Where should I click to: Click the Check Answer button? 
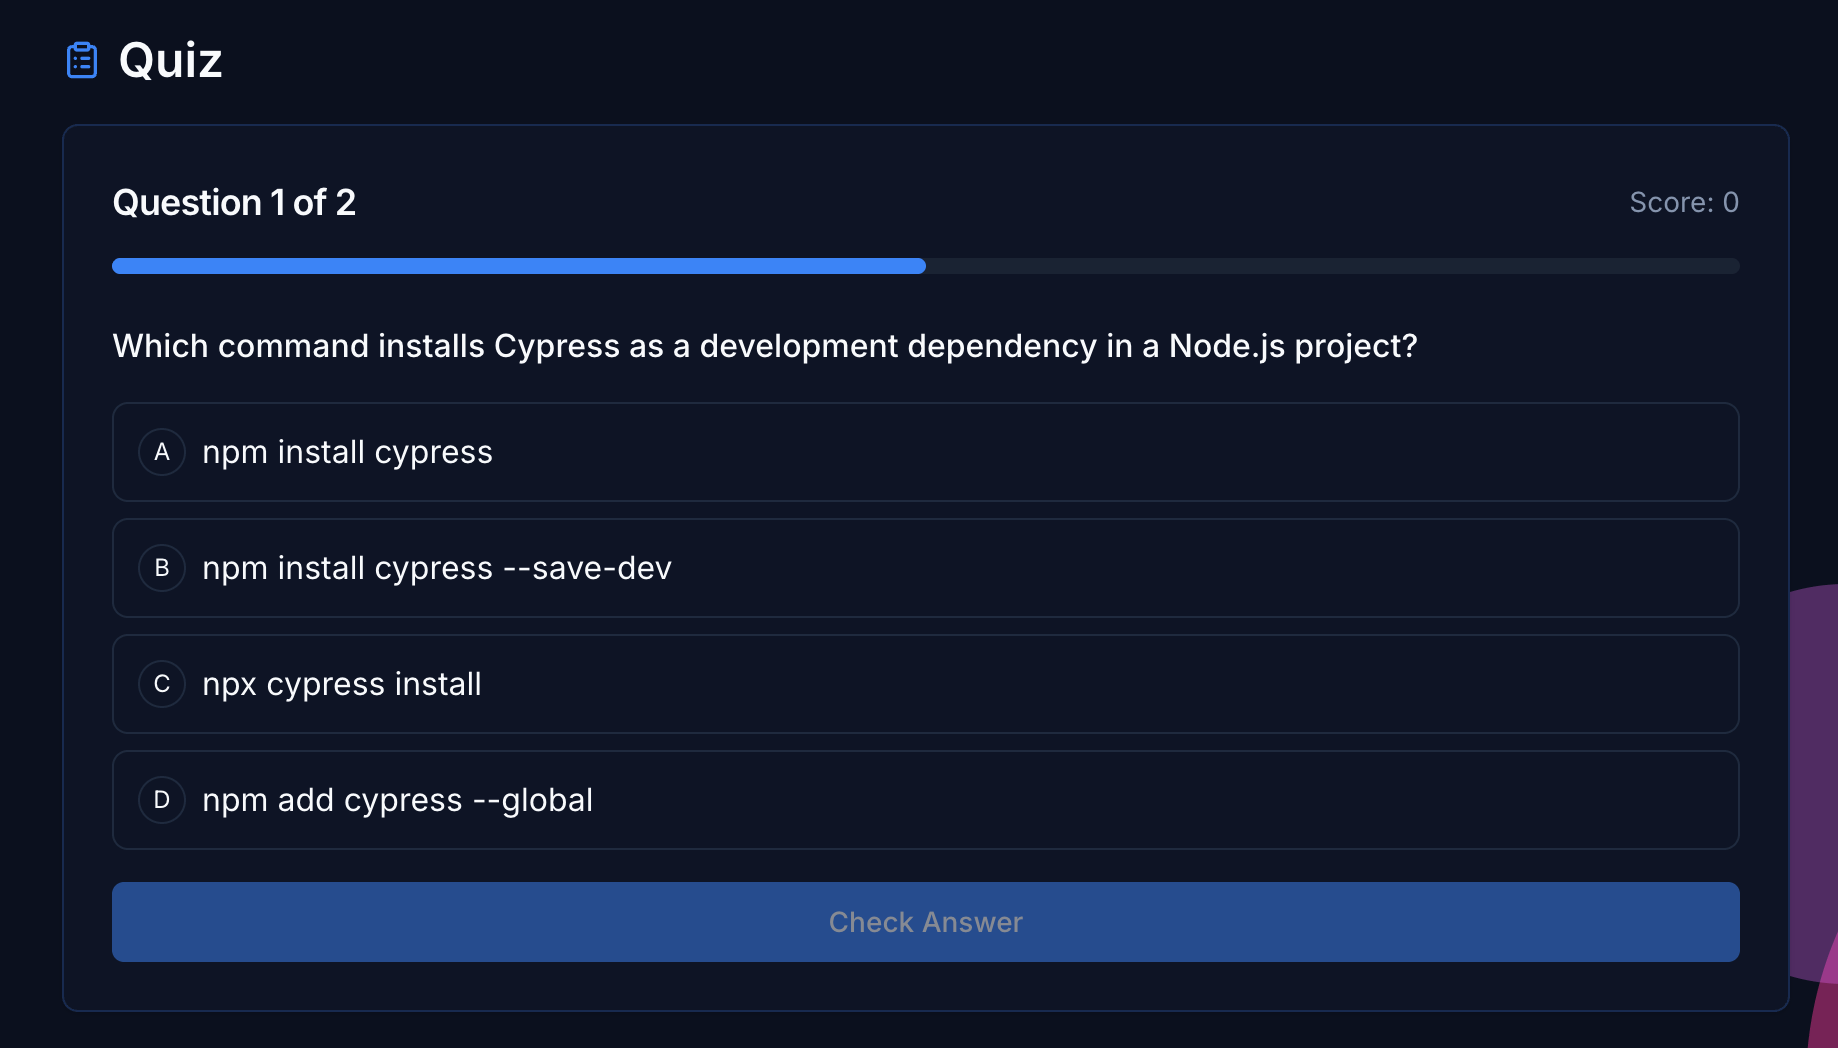[x=926, y=922]
